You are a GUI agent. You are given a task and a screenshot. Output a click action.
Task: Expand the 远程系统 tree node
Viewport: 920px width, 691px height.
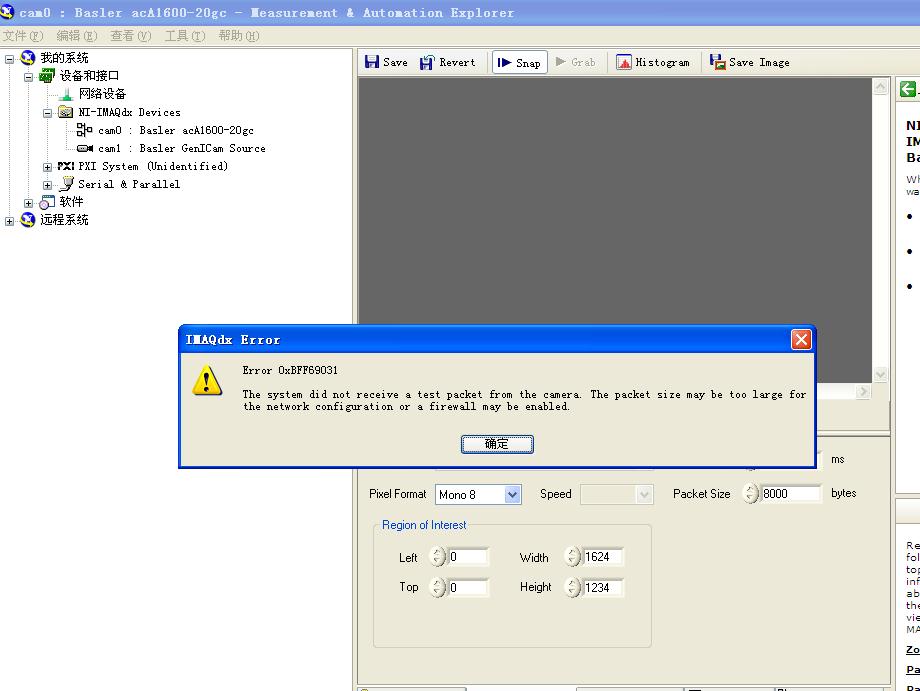pos(9,221)
